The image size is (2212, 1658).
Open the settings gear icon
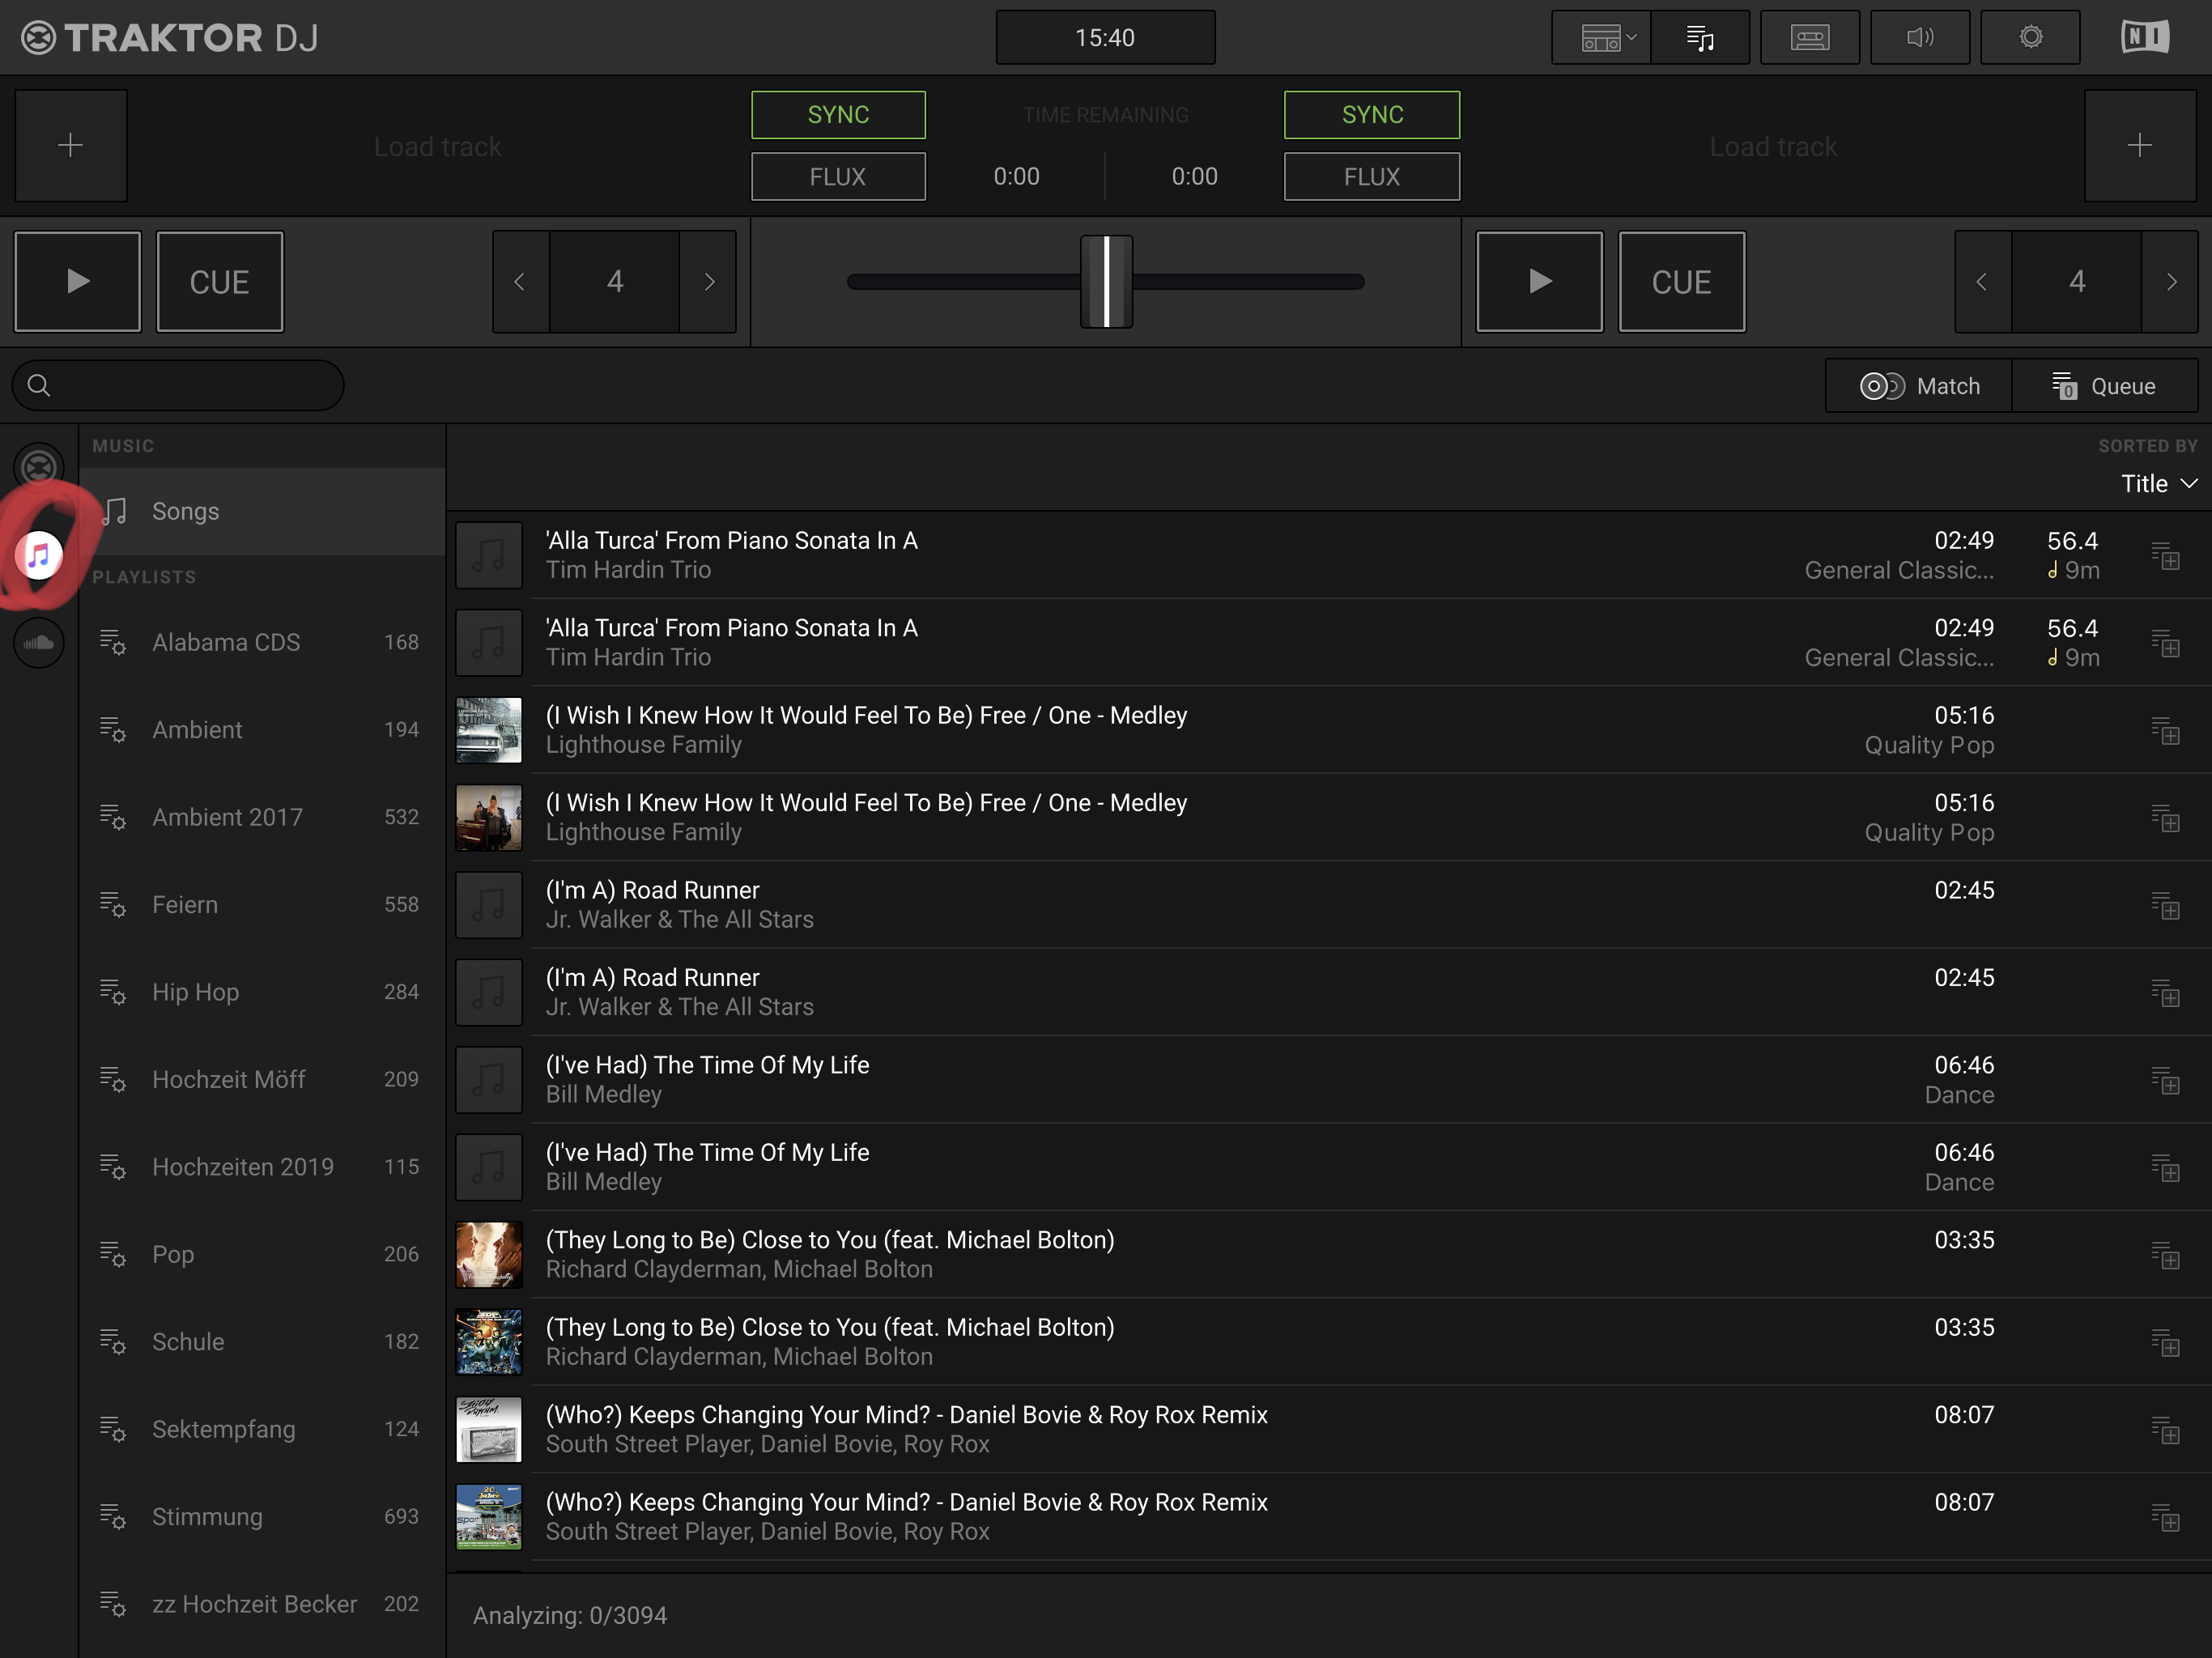[2030, 38]
